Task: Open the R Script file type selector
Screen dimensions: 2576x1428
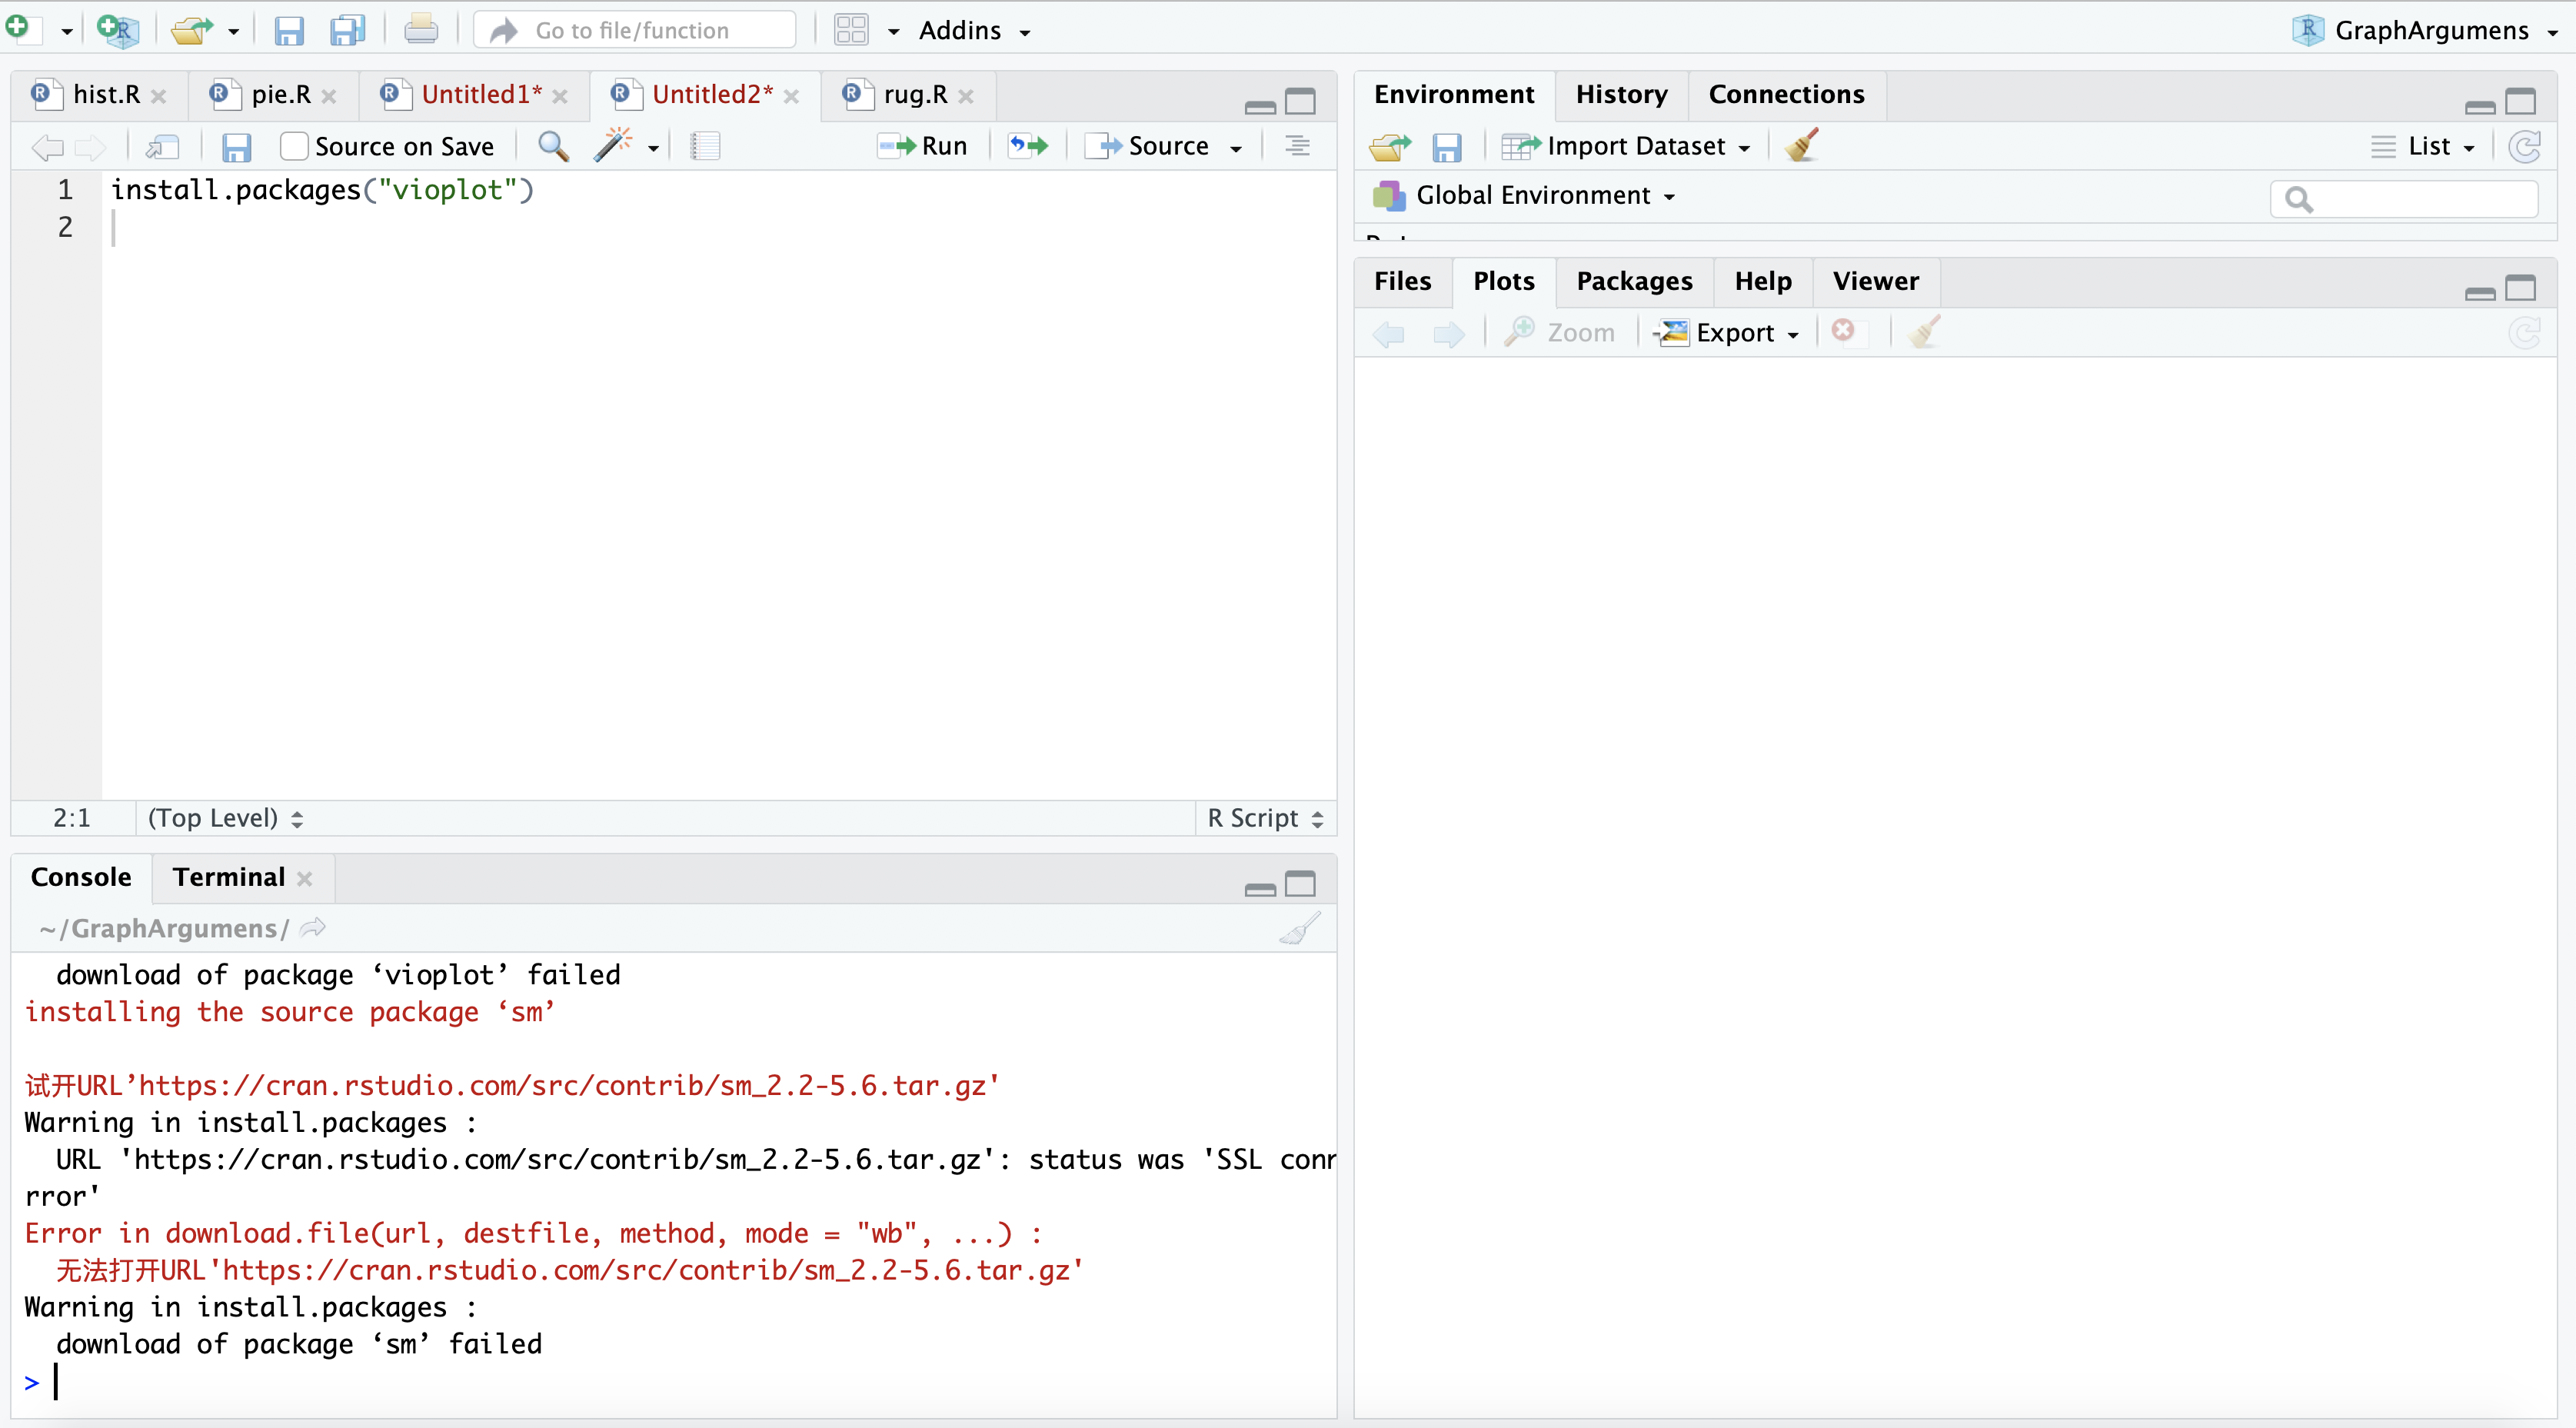Action: click(x=1265, y=818)
